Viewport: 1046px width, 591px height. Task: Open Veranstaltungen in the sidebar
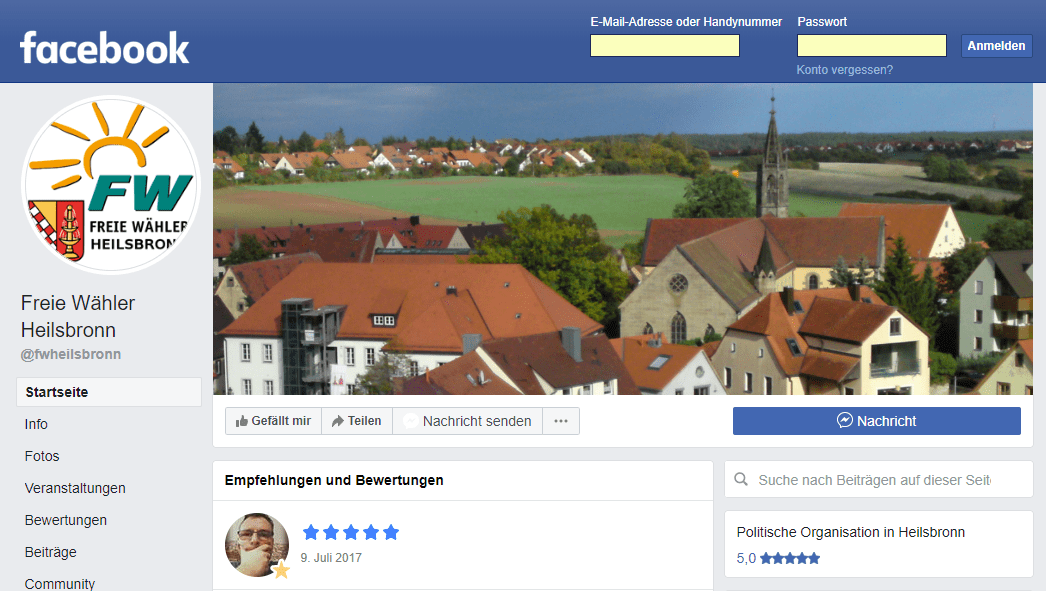[75, 488]
